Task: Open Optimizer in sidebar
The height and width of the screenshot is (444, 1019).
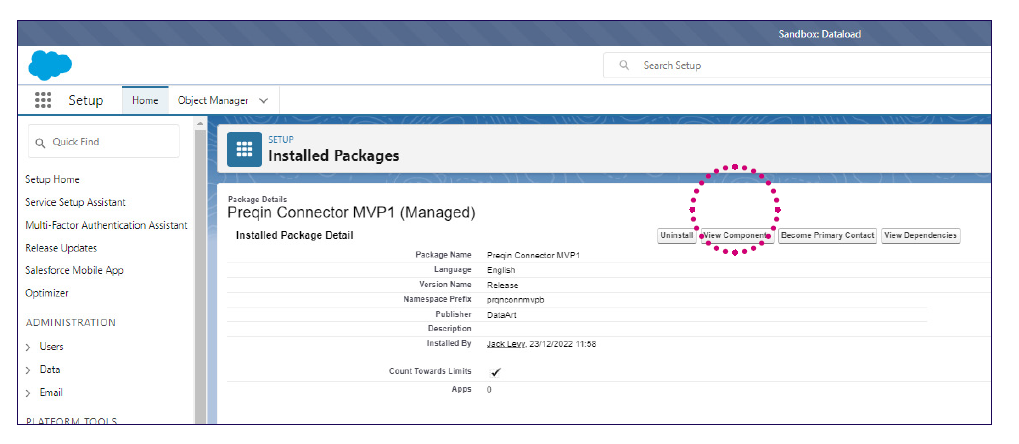Action: point(47,293)
